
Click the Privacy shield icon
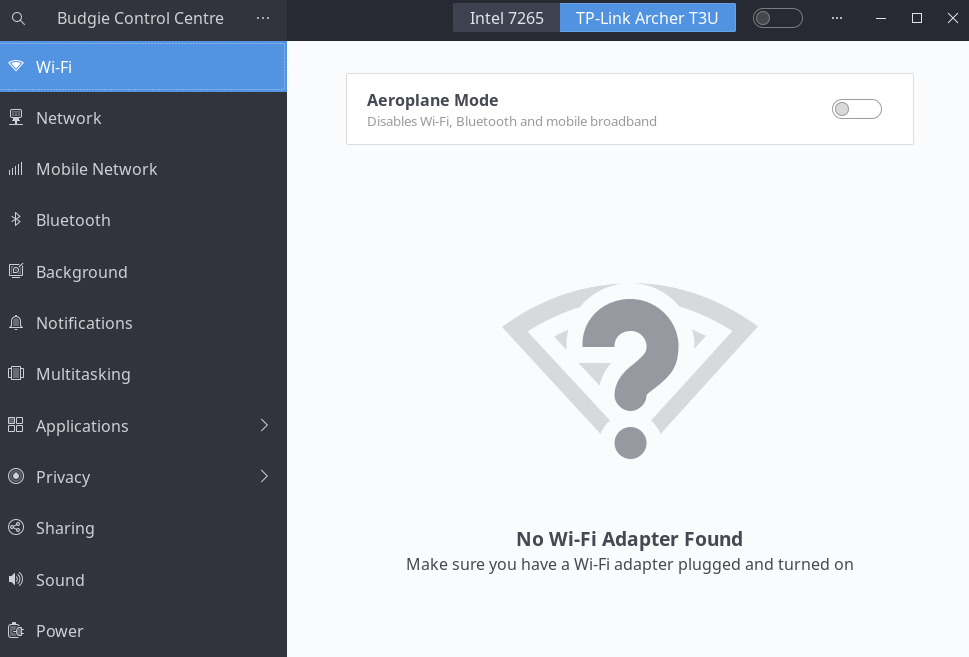[16, 476]
